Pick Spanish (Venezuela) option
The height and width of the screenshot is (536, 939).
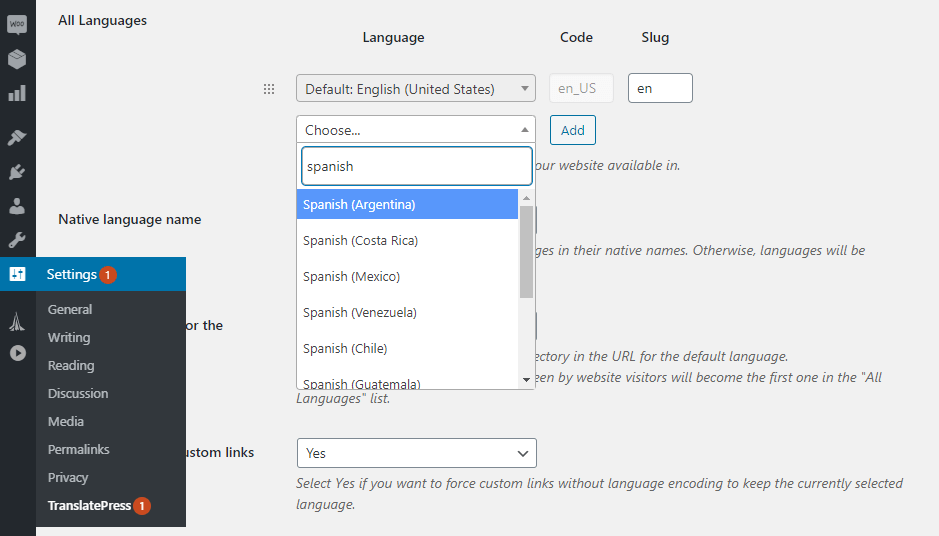tap(407, 312)
